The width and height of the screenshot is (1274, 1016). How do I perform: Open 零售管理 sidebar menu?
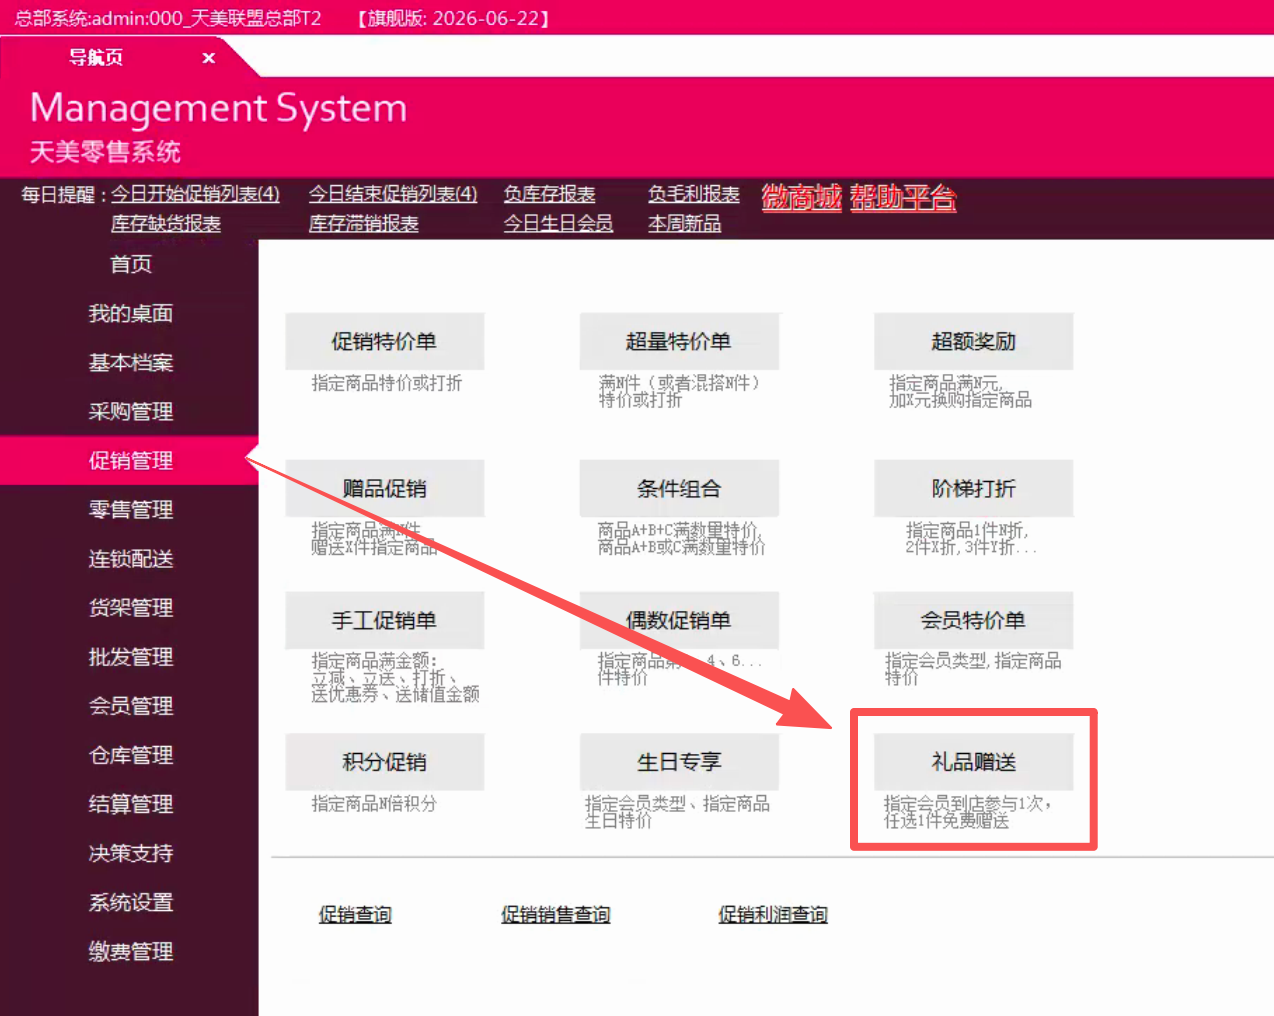tap(130, 509)
